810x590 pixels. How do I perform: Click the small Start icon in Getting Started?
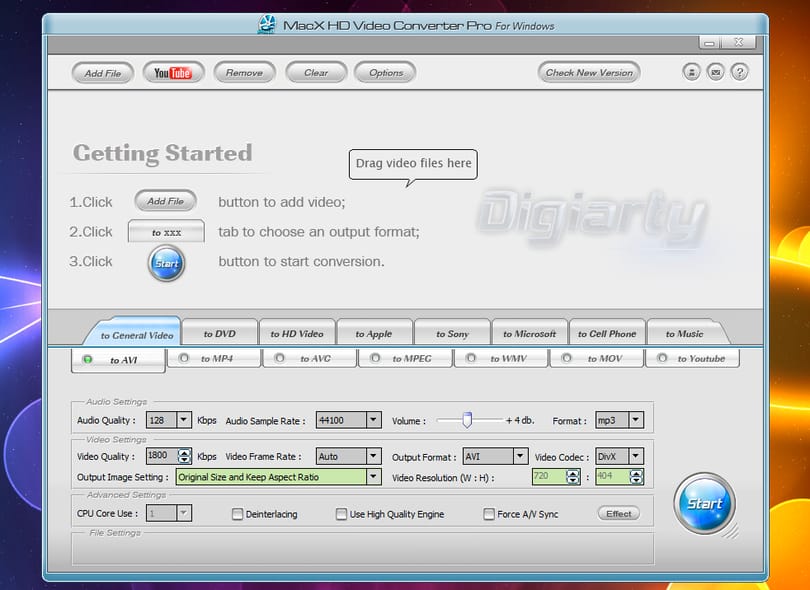click(166, 263)
